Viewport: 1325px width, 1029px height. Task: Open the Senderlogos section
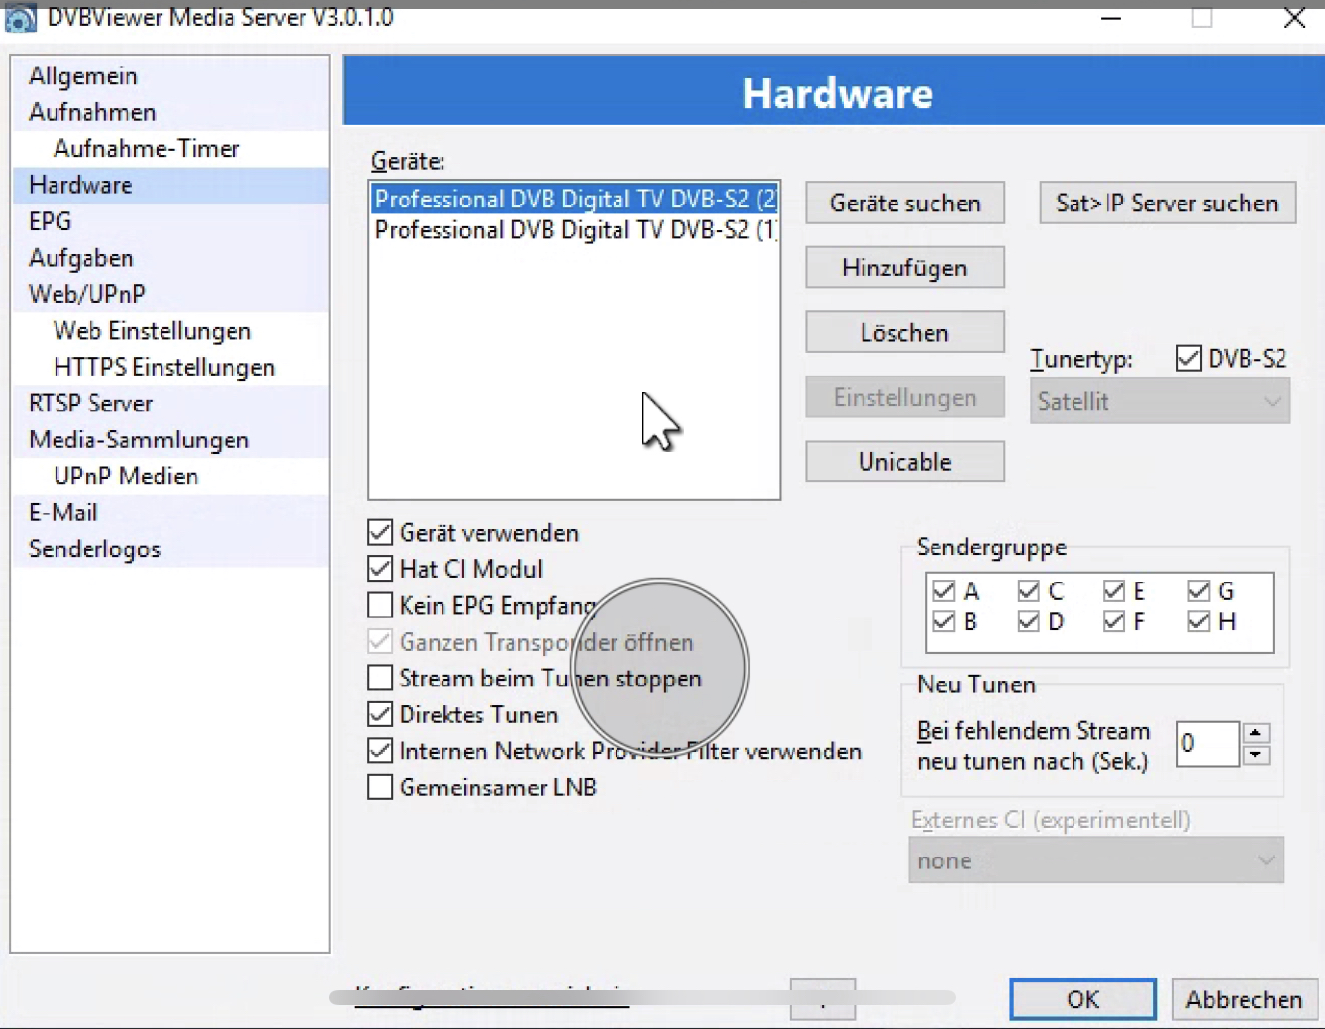95,549
